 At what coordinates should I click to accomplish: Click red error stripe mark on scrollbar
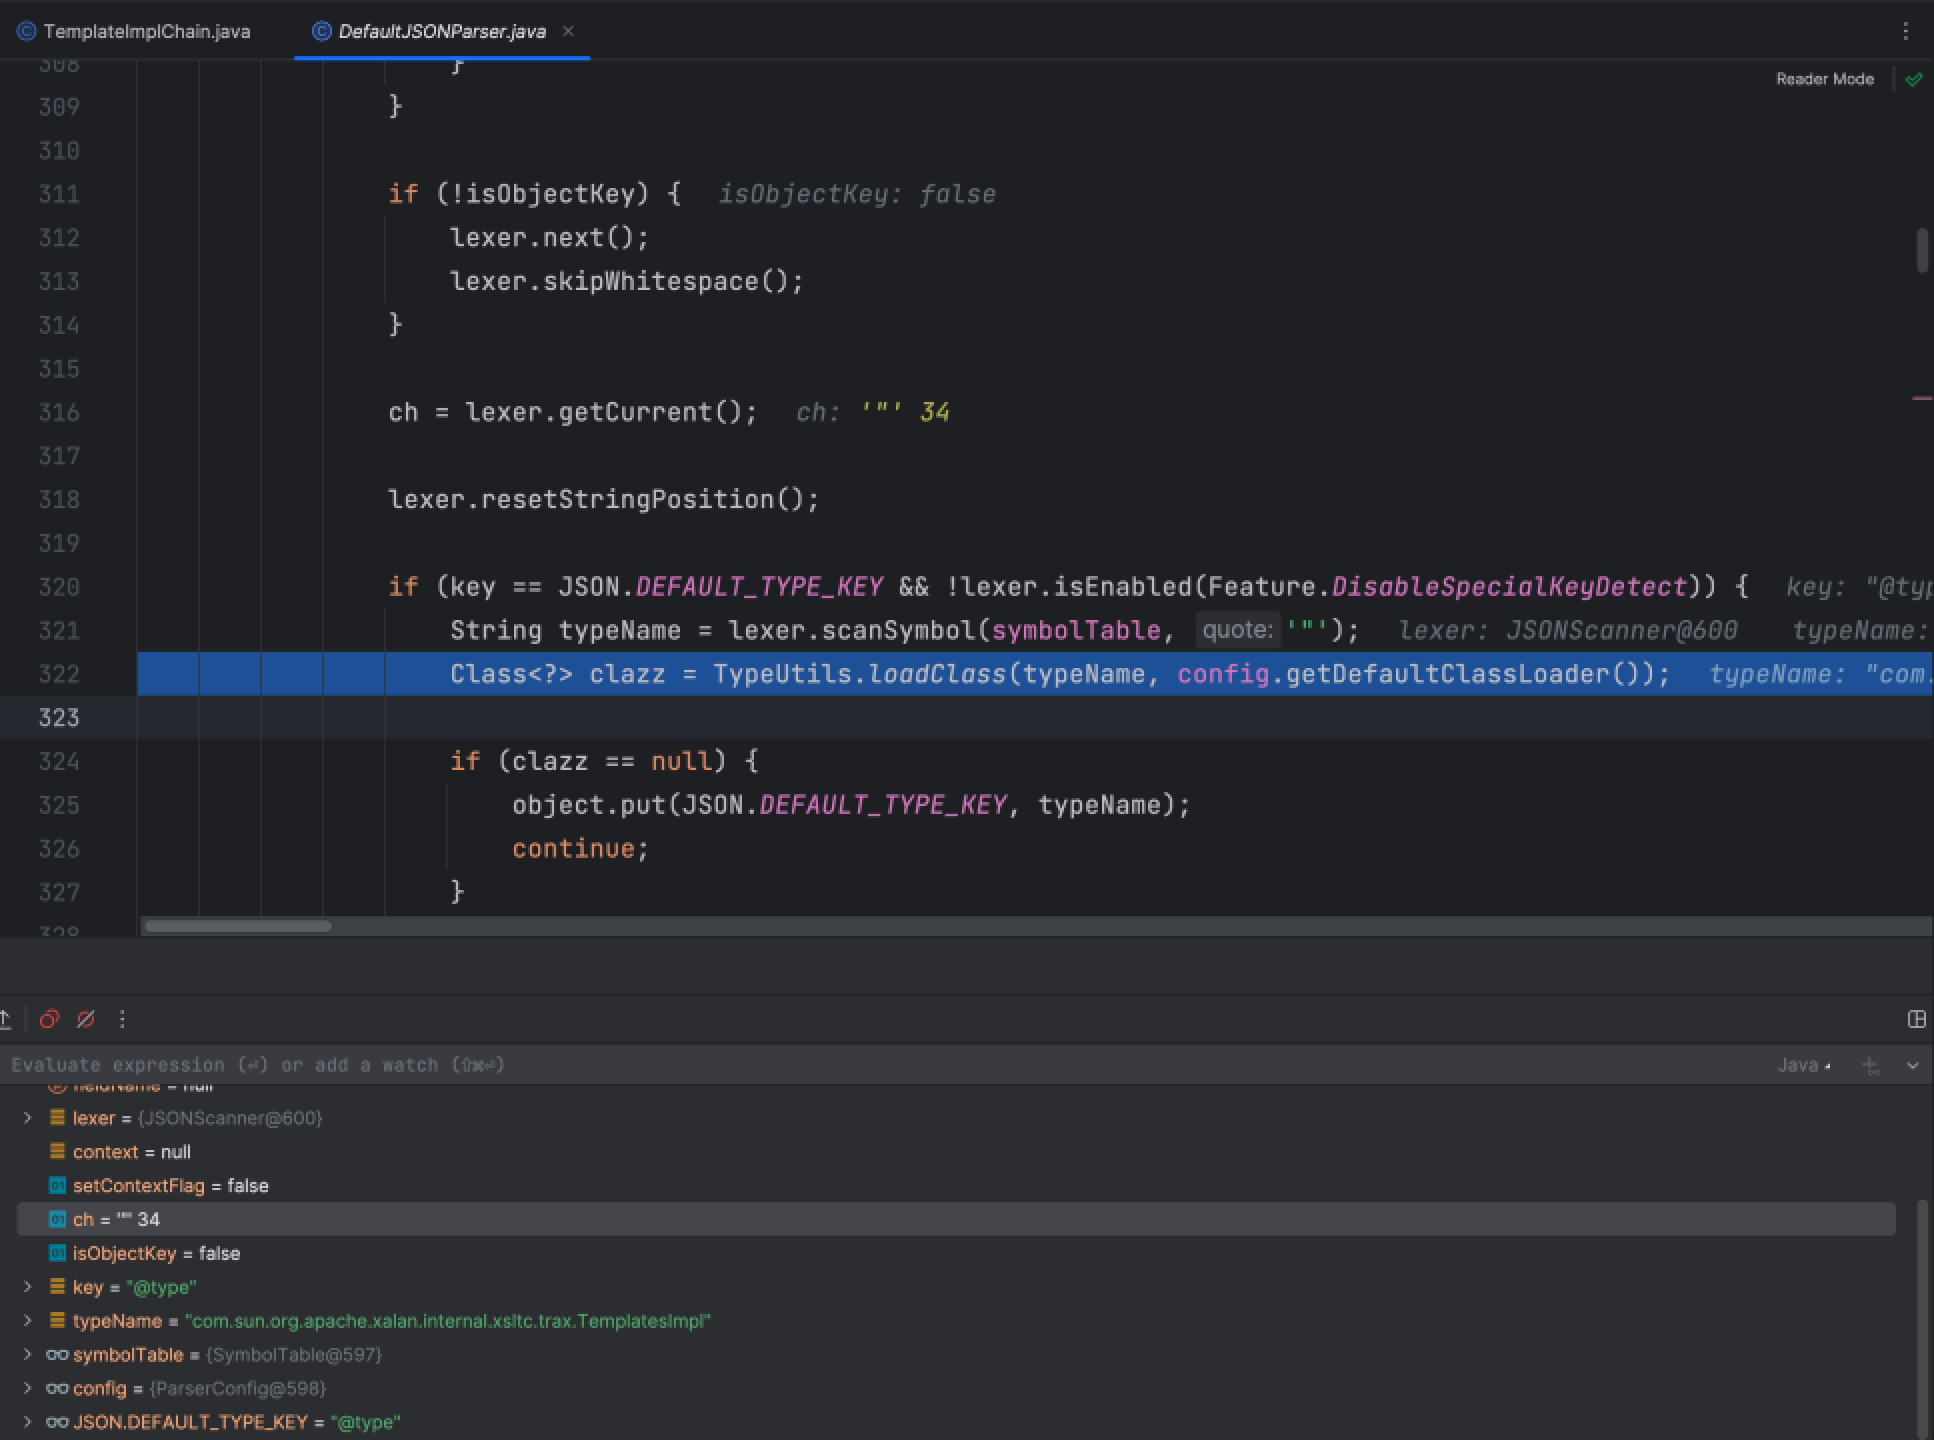[x=1922, y=399]
